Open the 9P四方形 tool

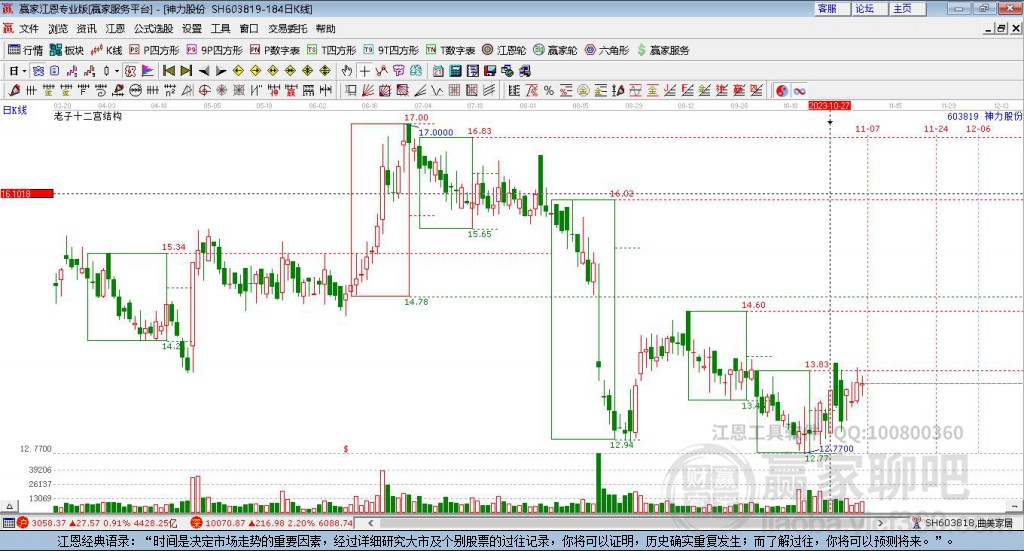[x=214, y=50]
